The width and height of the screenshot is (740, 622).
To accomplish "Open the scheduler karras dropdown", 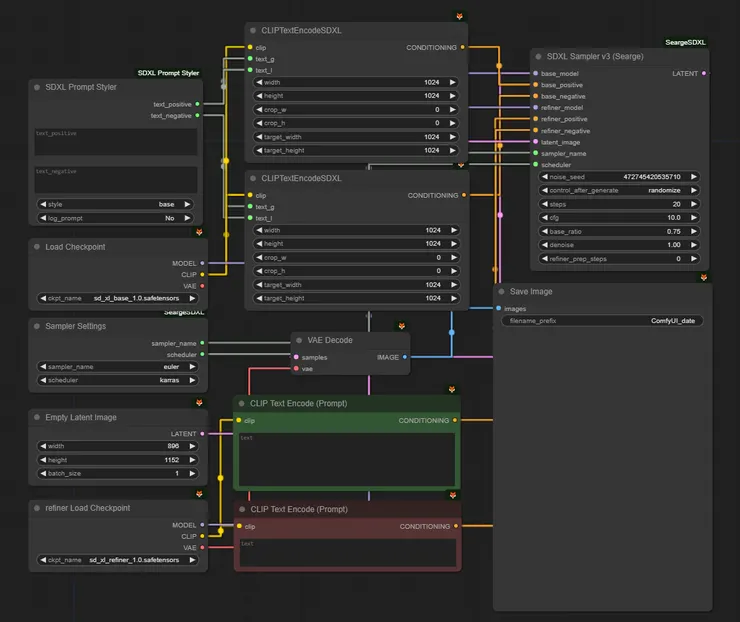I will [117, 380].
